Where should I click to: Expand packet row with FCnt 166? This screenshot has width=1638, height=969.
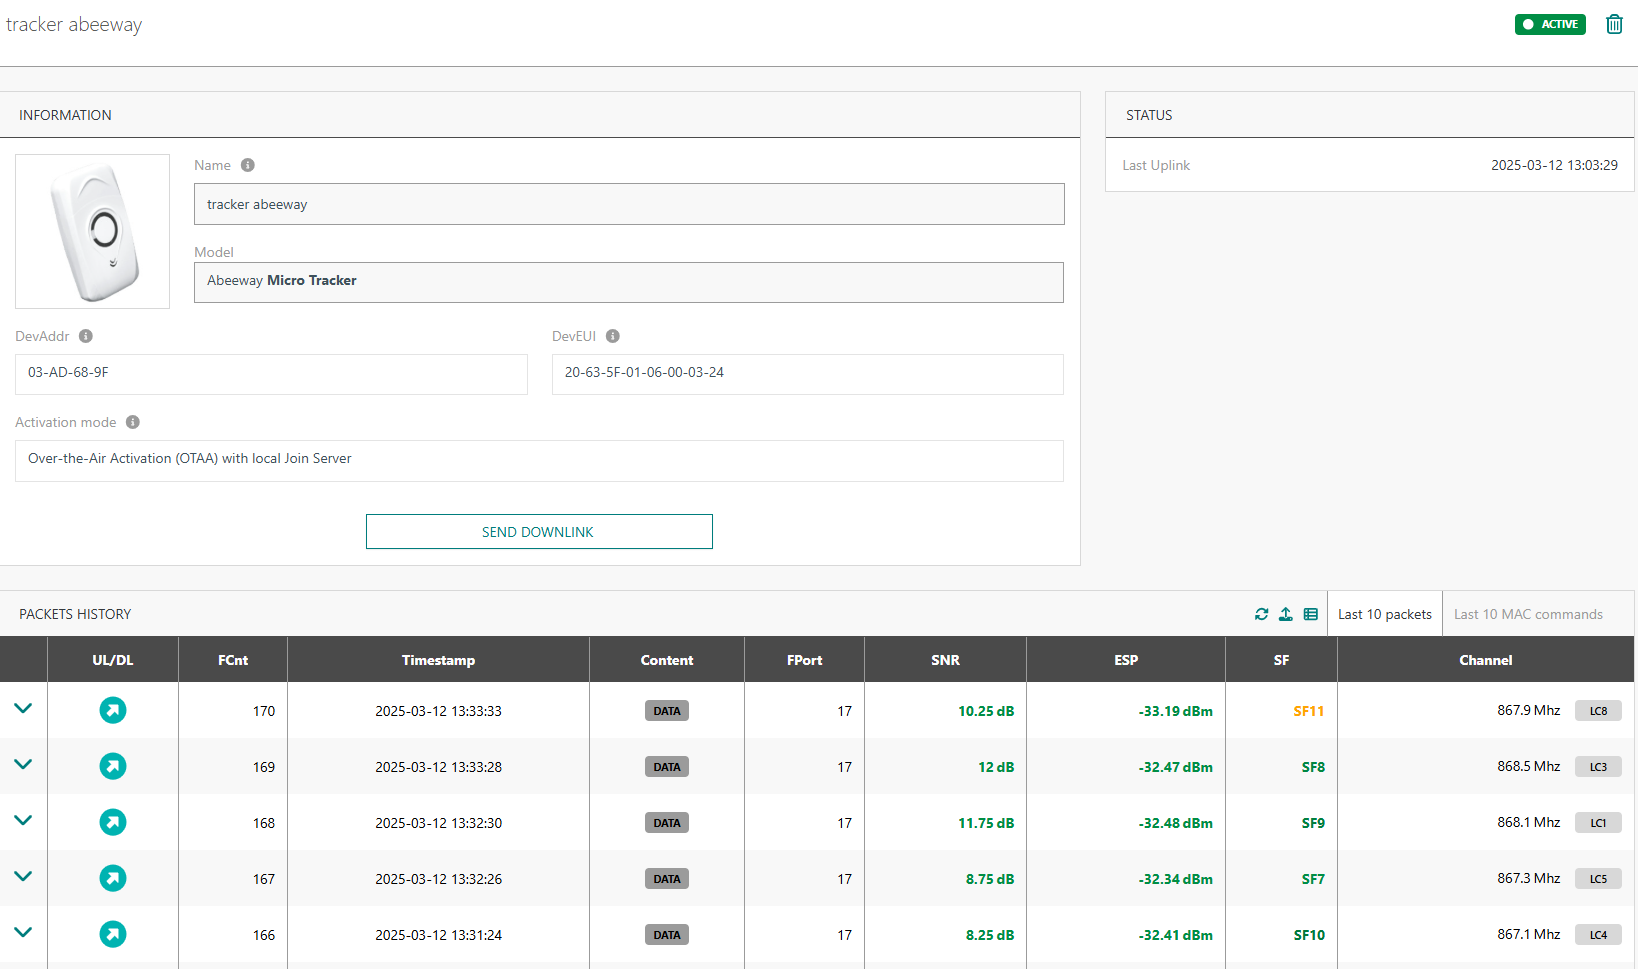[x=23, y=932]
